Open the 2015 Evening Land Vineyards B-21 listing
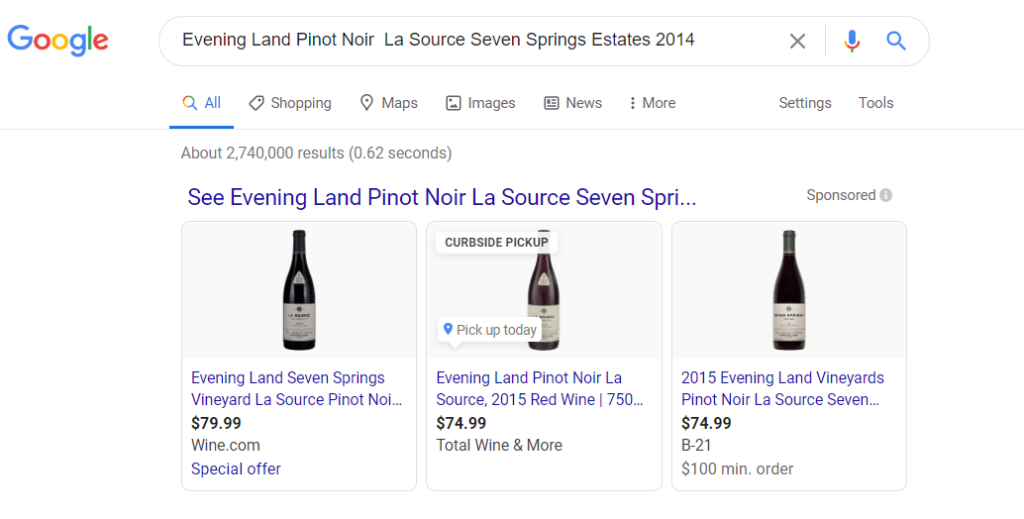 pyautogui.click(x=782, y=388)
